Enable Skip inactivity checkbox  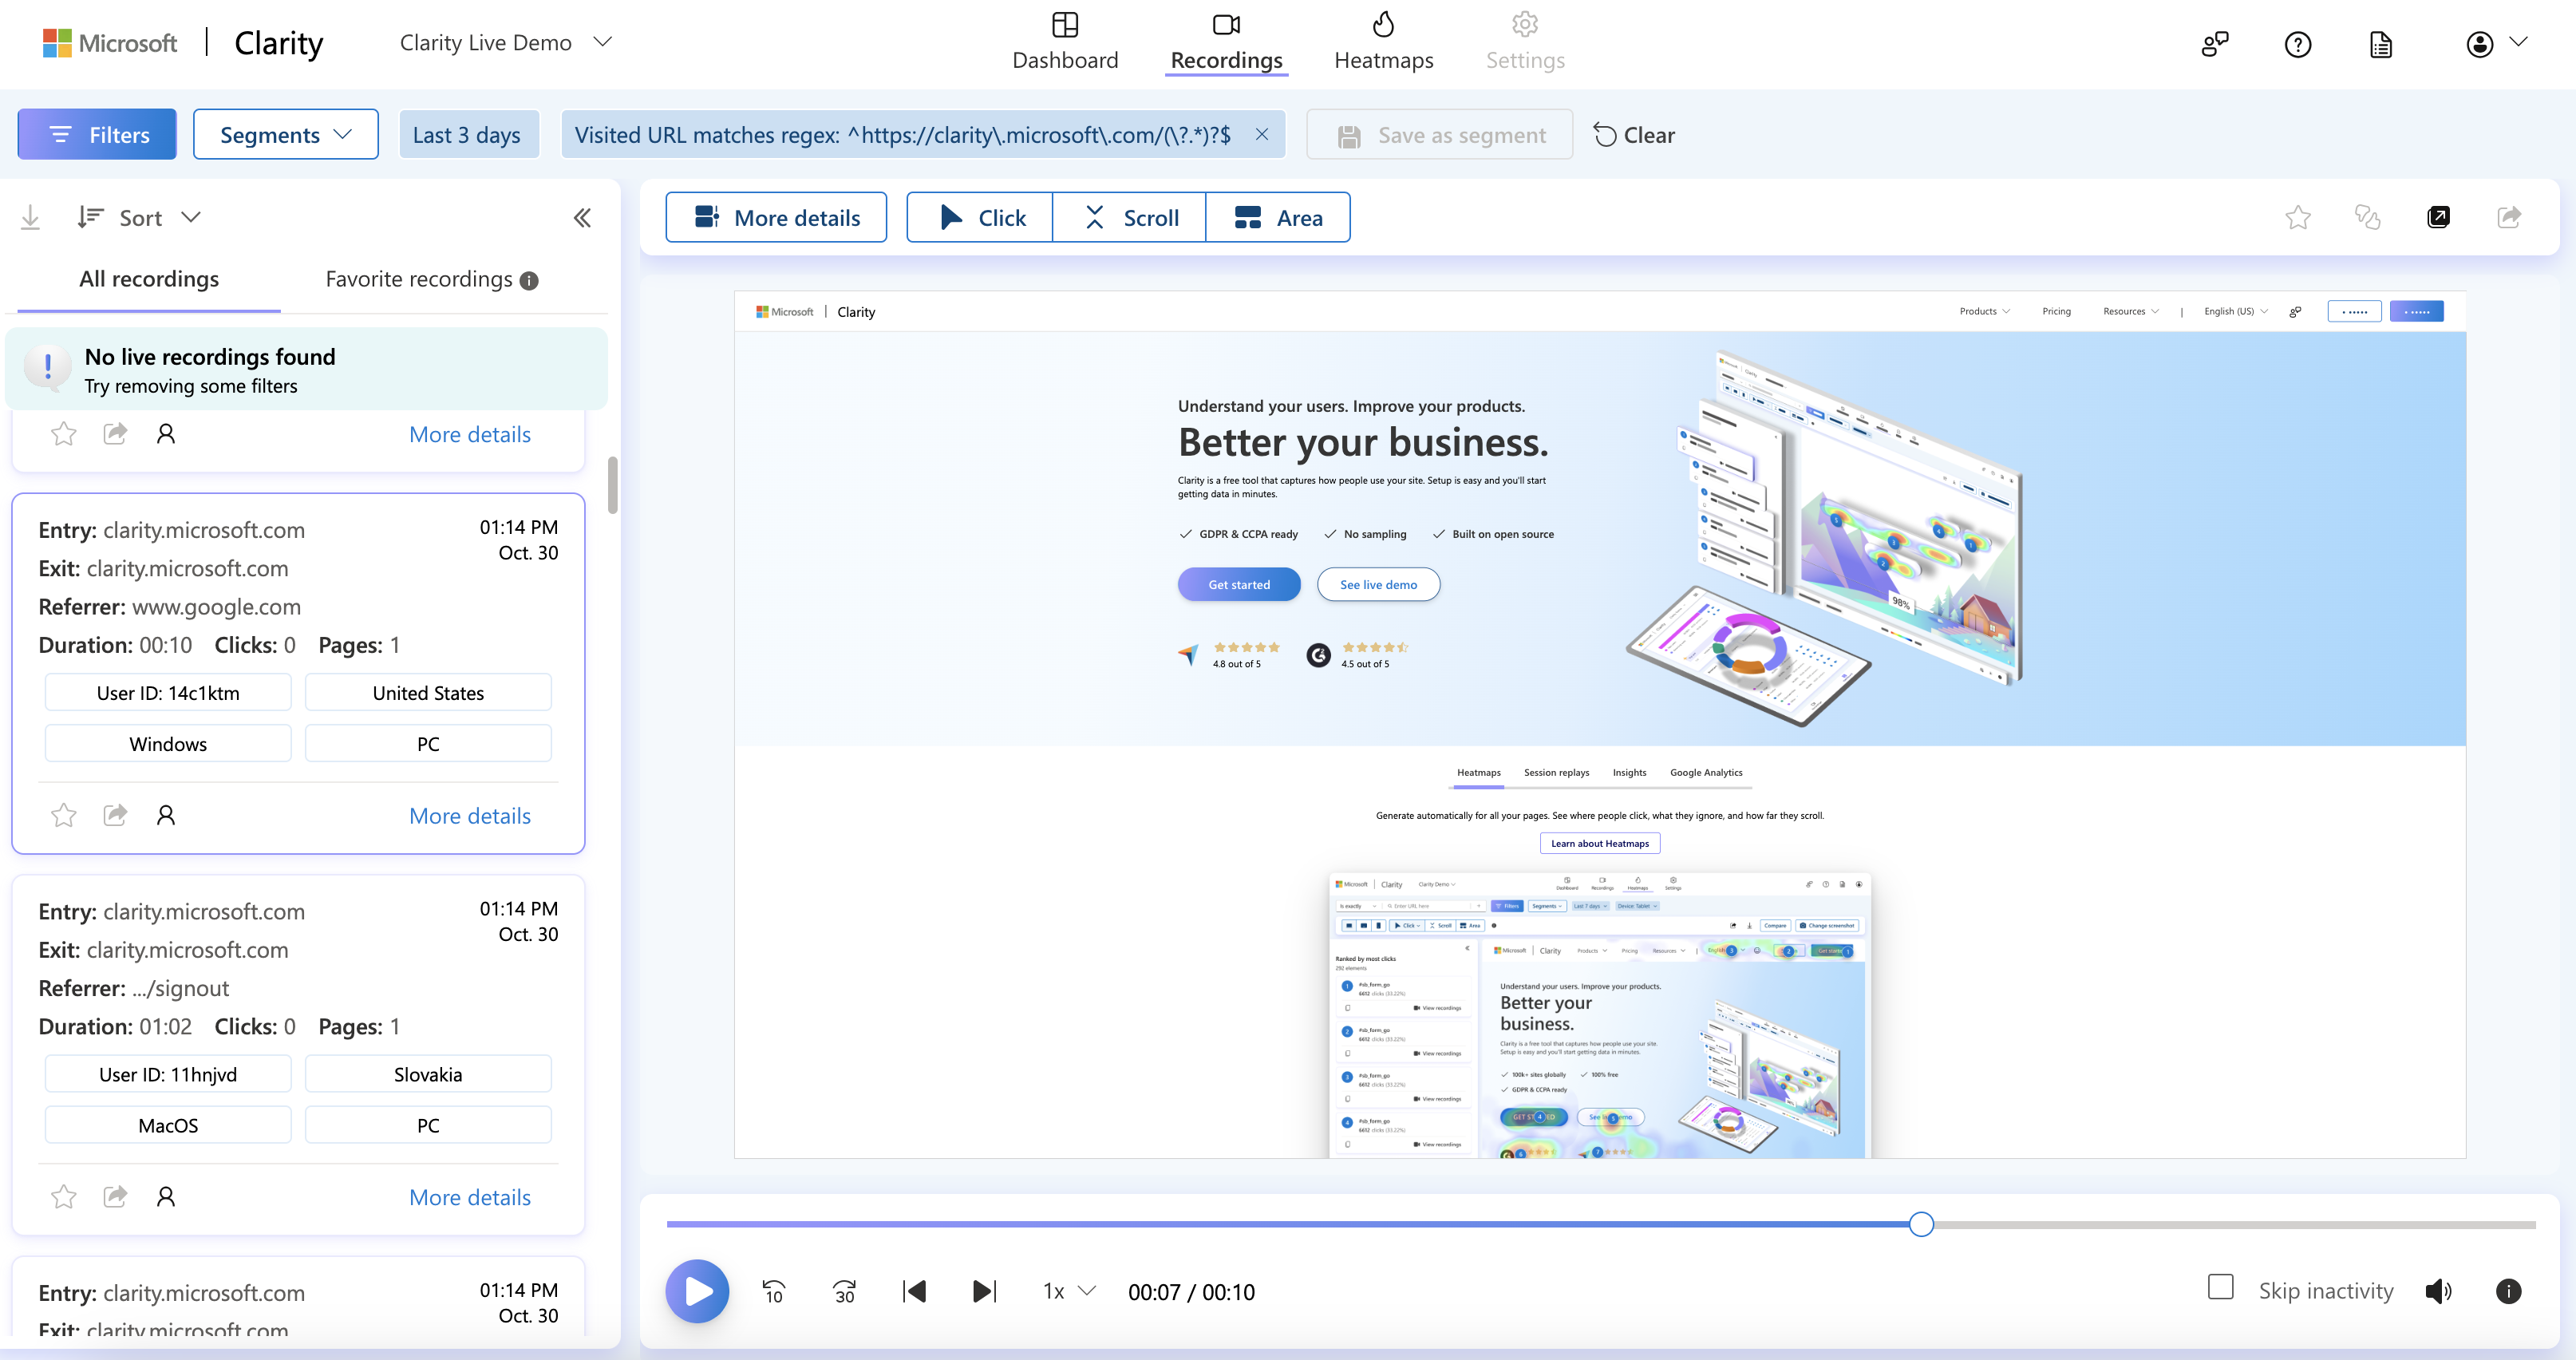[x=2220, y=1287]
